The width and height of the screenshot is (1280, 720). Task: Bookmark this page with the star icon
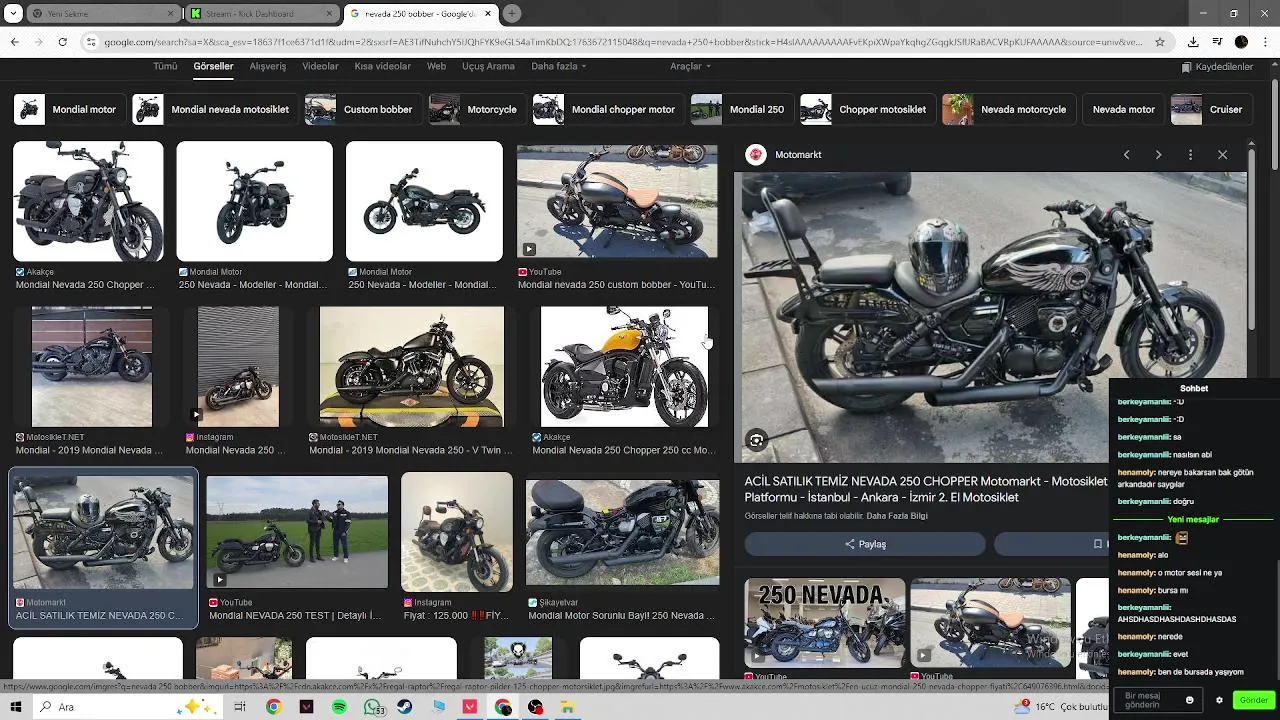point(1160,42)
